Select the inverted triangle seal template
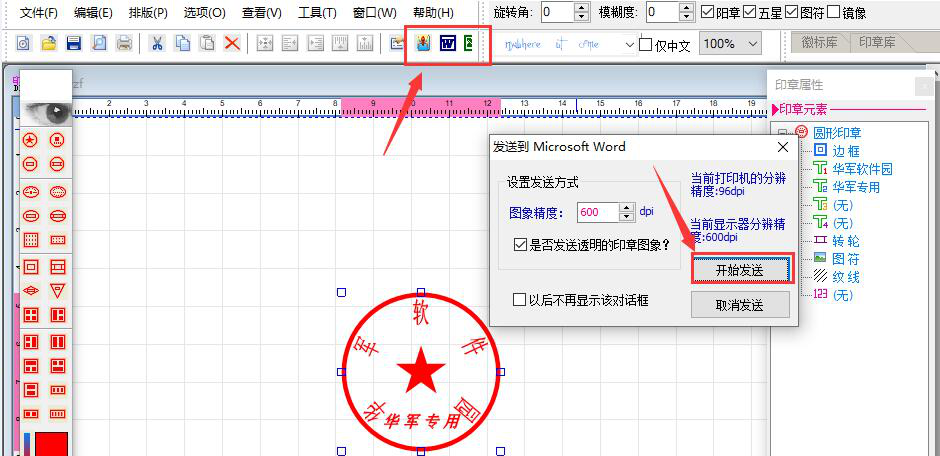Viewport: 940px width, 456px height. [x=58, y=291]
